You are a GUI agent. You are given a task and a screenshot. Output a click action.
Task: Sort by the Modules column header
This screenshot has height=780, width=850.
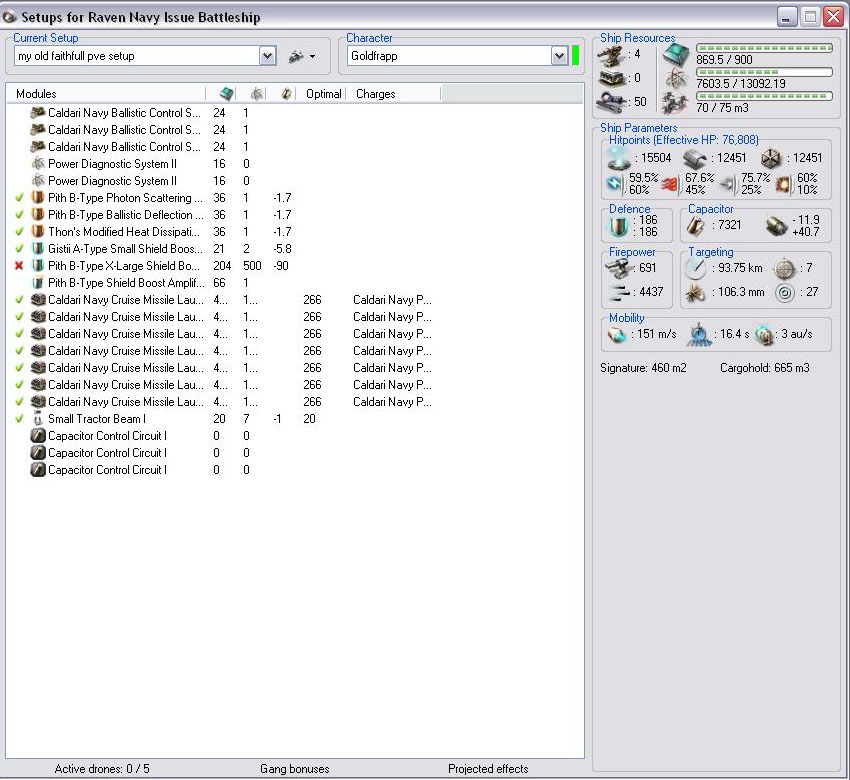pyautogui.click(x=36, y=94)
